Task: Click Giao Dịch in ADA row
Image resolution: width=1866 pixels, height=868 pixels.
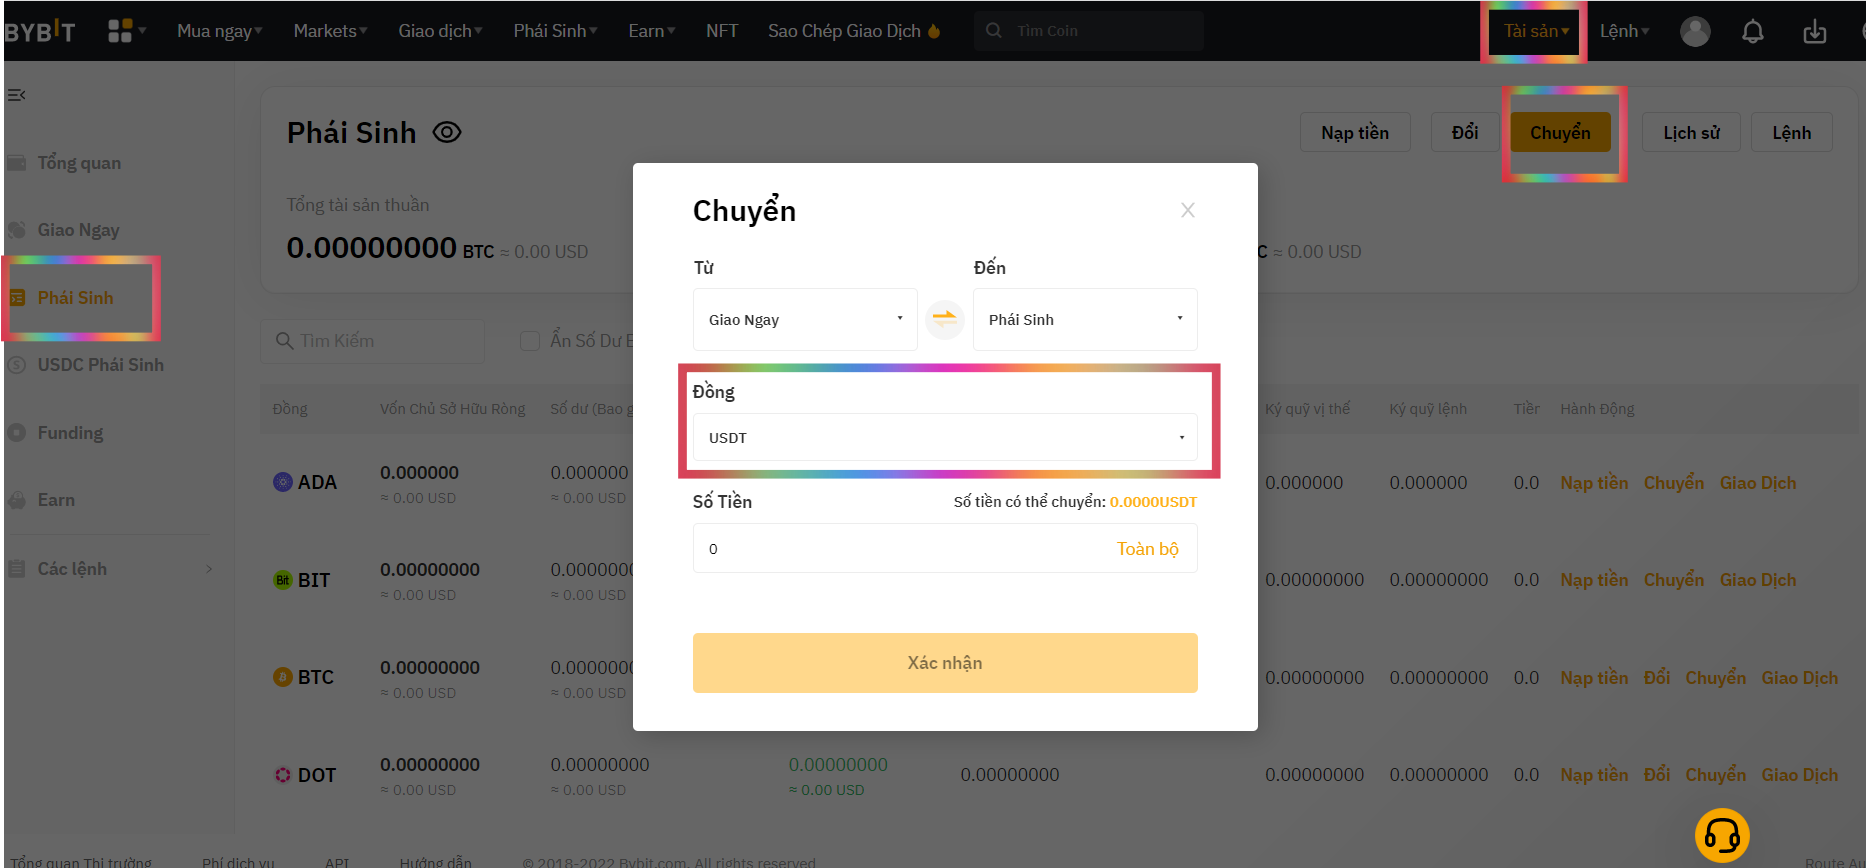Action: tap(1758, 483)
